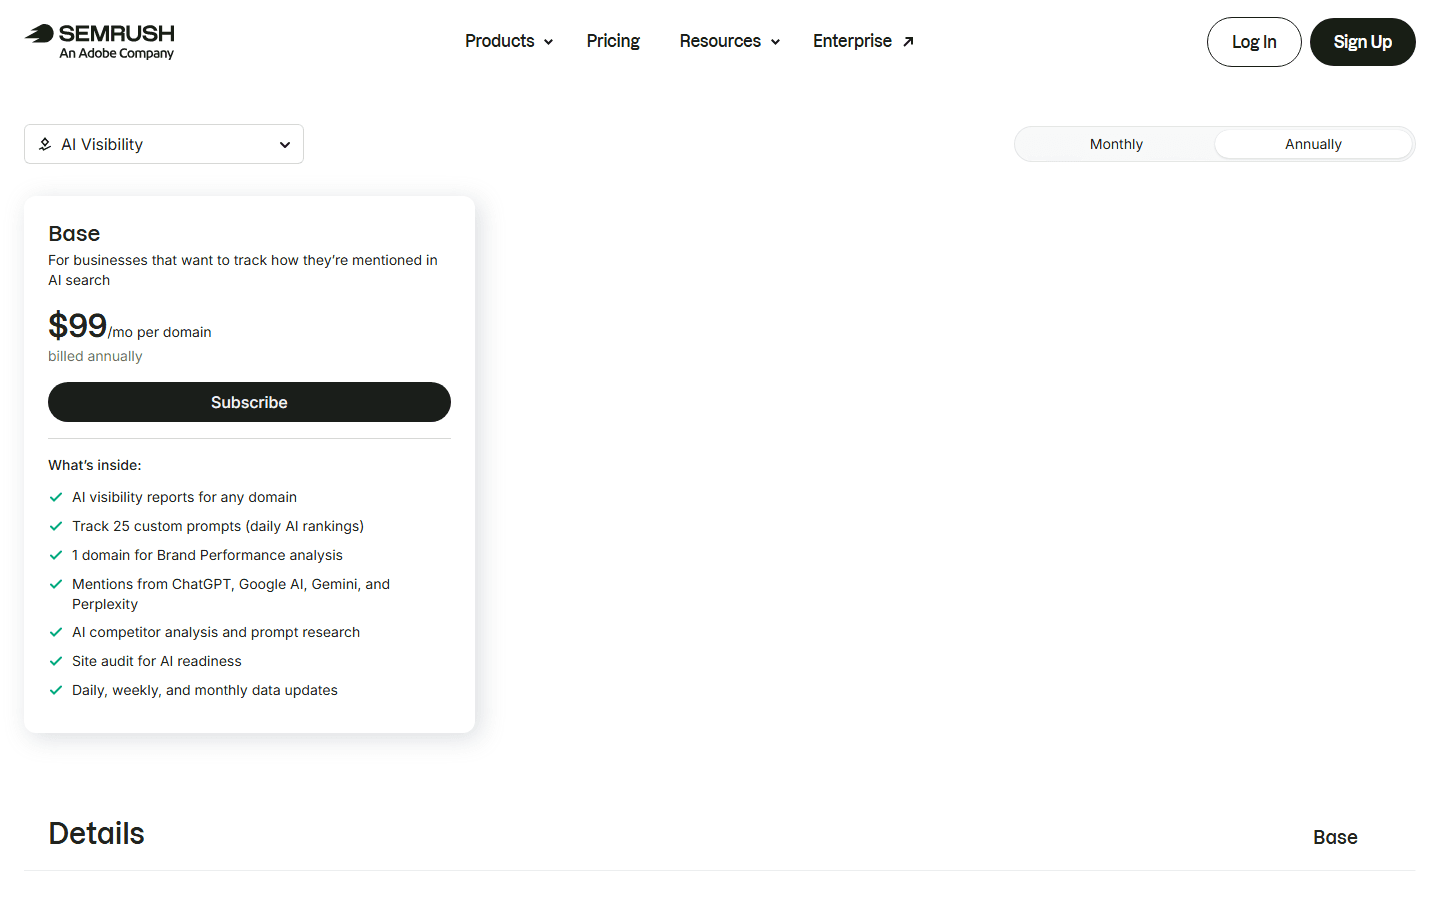
Task: Click checkmark beside Daily, weekly, monthly updates
Action: click(56, 690)
